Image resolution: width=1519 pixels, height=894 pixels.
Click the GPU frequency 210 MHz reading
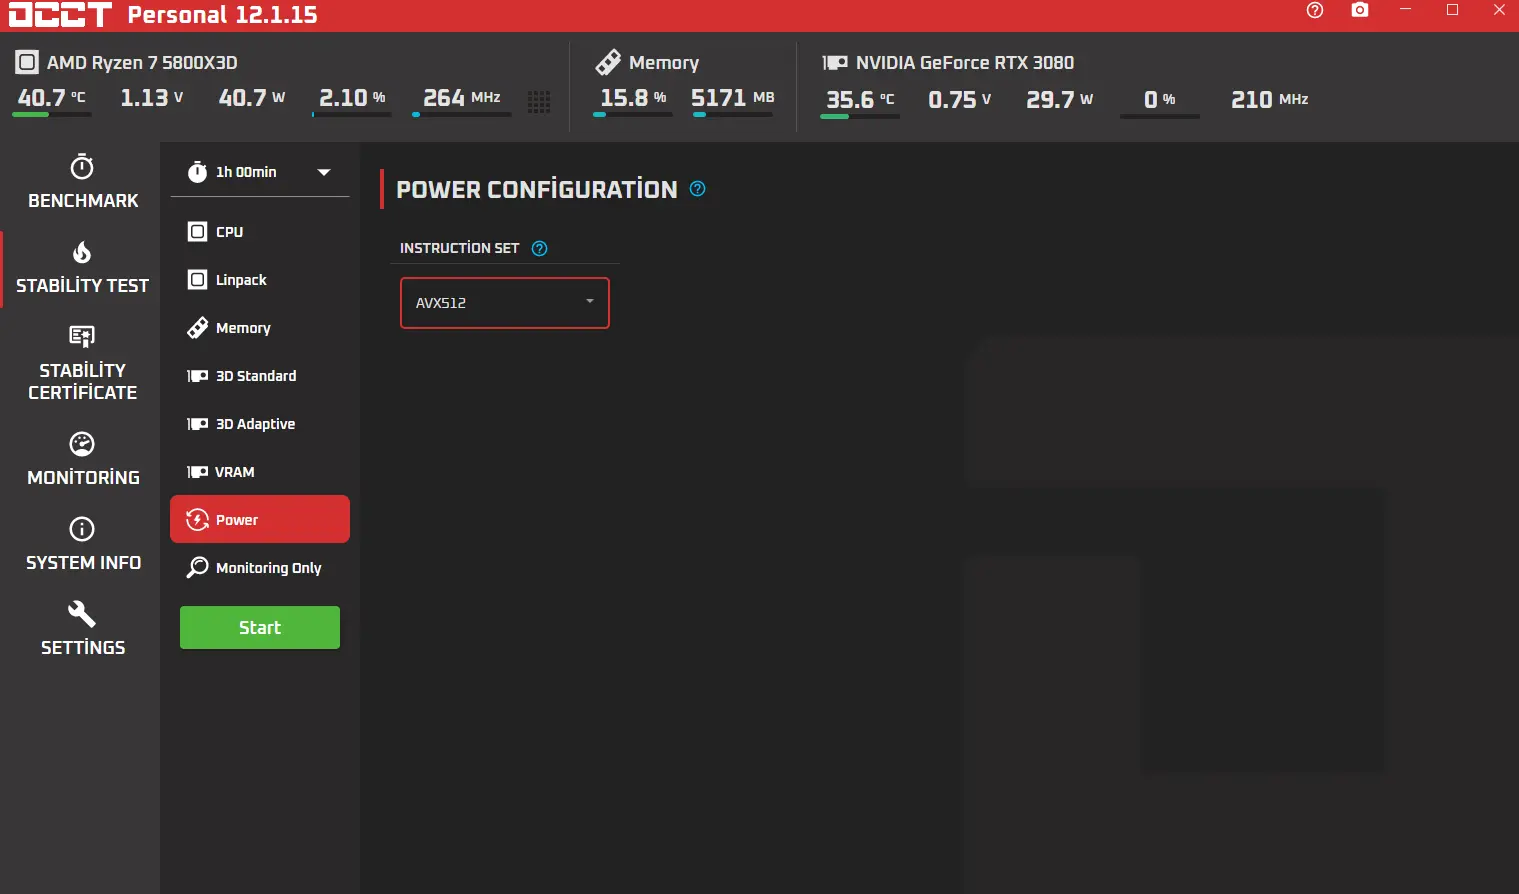pyautogui.click(x=1270, y=100)
